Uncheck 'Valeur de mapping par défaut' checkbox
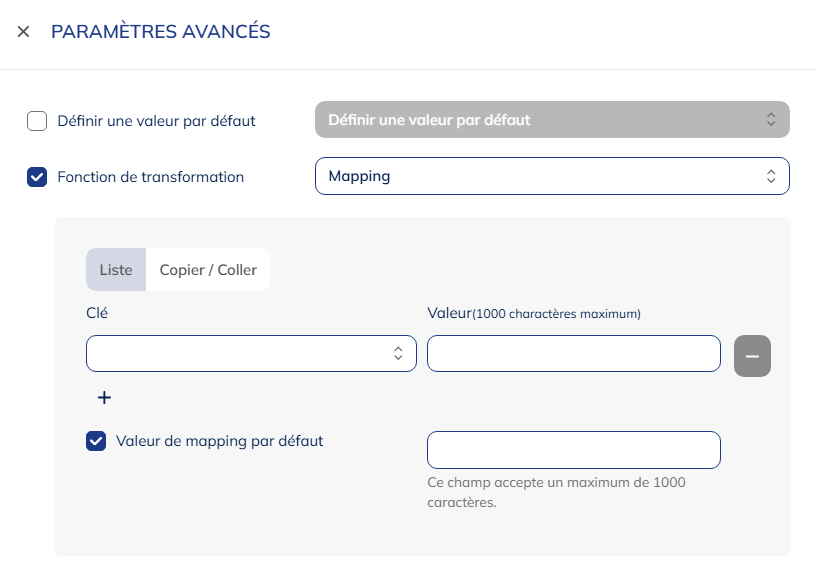Viewport: 817px width, 575px height. (96, 441)
